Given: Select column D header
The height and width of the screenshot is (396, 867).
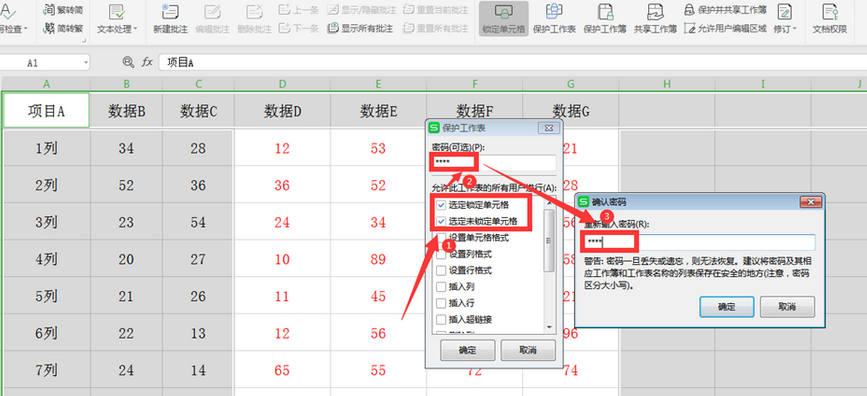Looking at the screenshot, I should [283, 84].
